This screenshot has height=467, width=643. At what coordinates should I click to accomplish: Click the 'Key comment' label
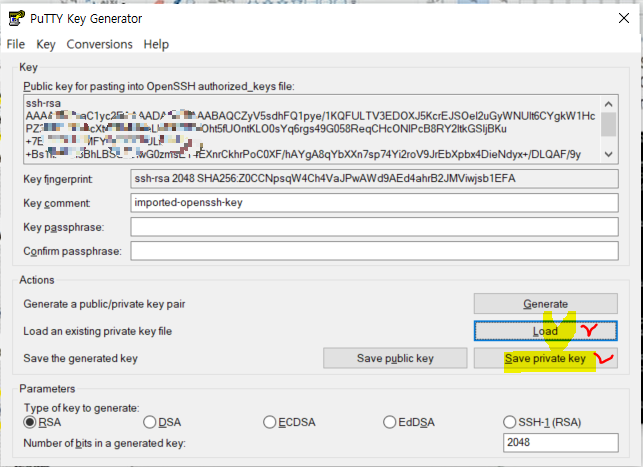tap(57, 203)
